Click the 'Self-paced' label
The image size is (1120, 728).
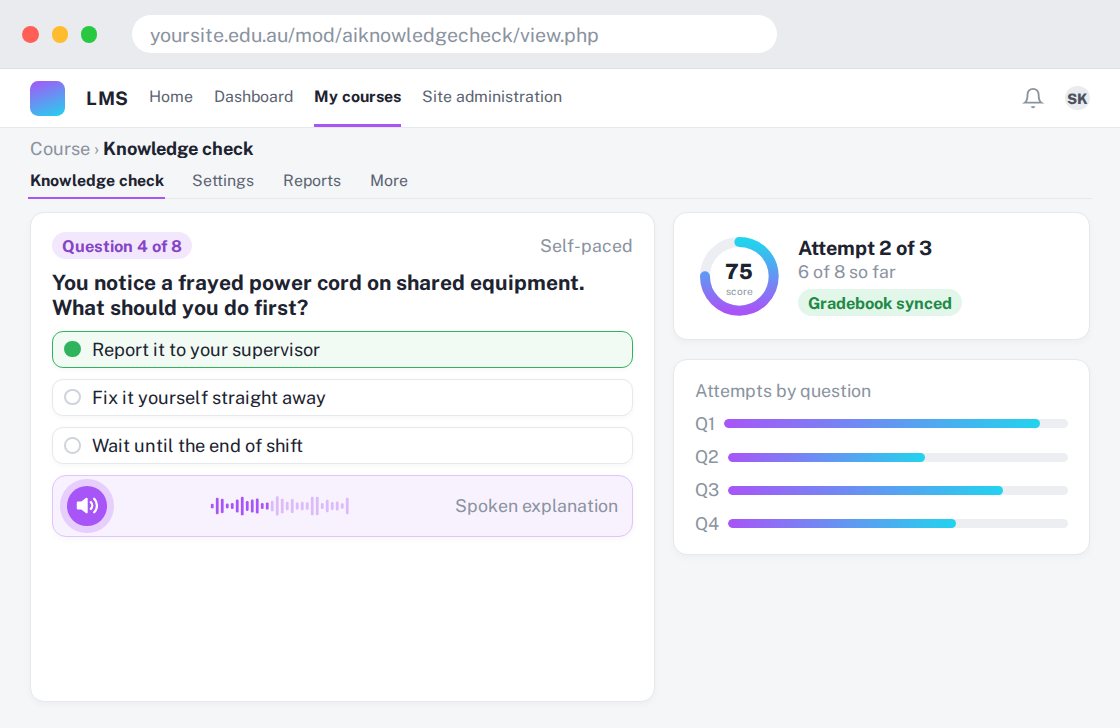(x=586, y=246)
